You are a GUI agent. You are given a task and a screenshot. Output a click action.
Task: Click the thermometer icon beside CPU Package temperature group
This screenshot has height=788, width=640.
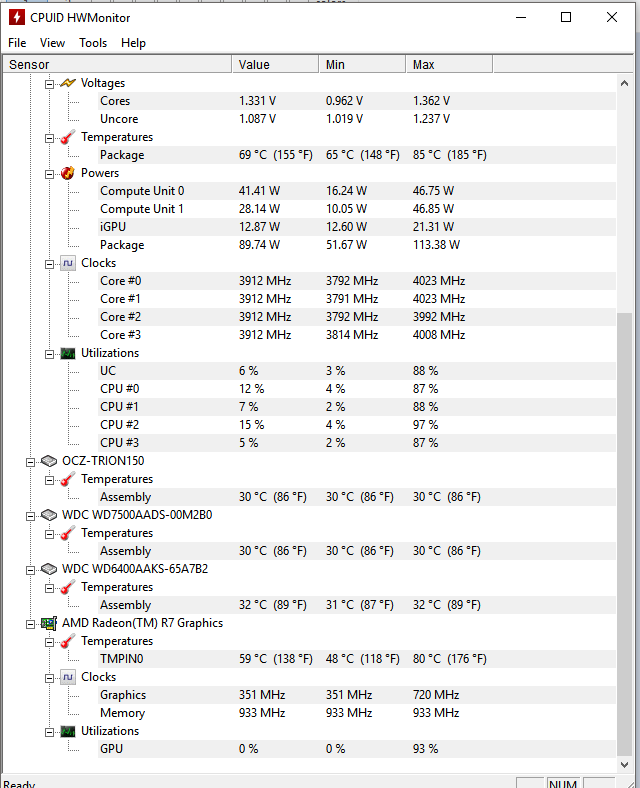tap(68, 137)
